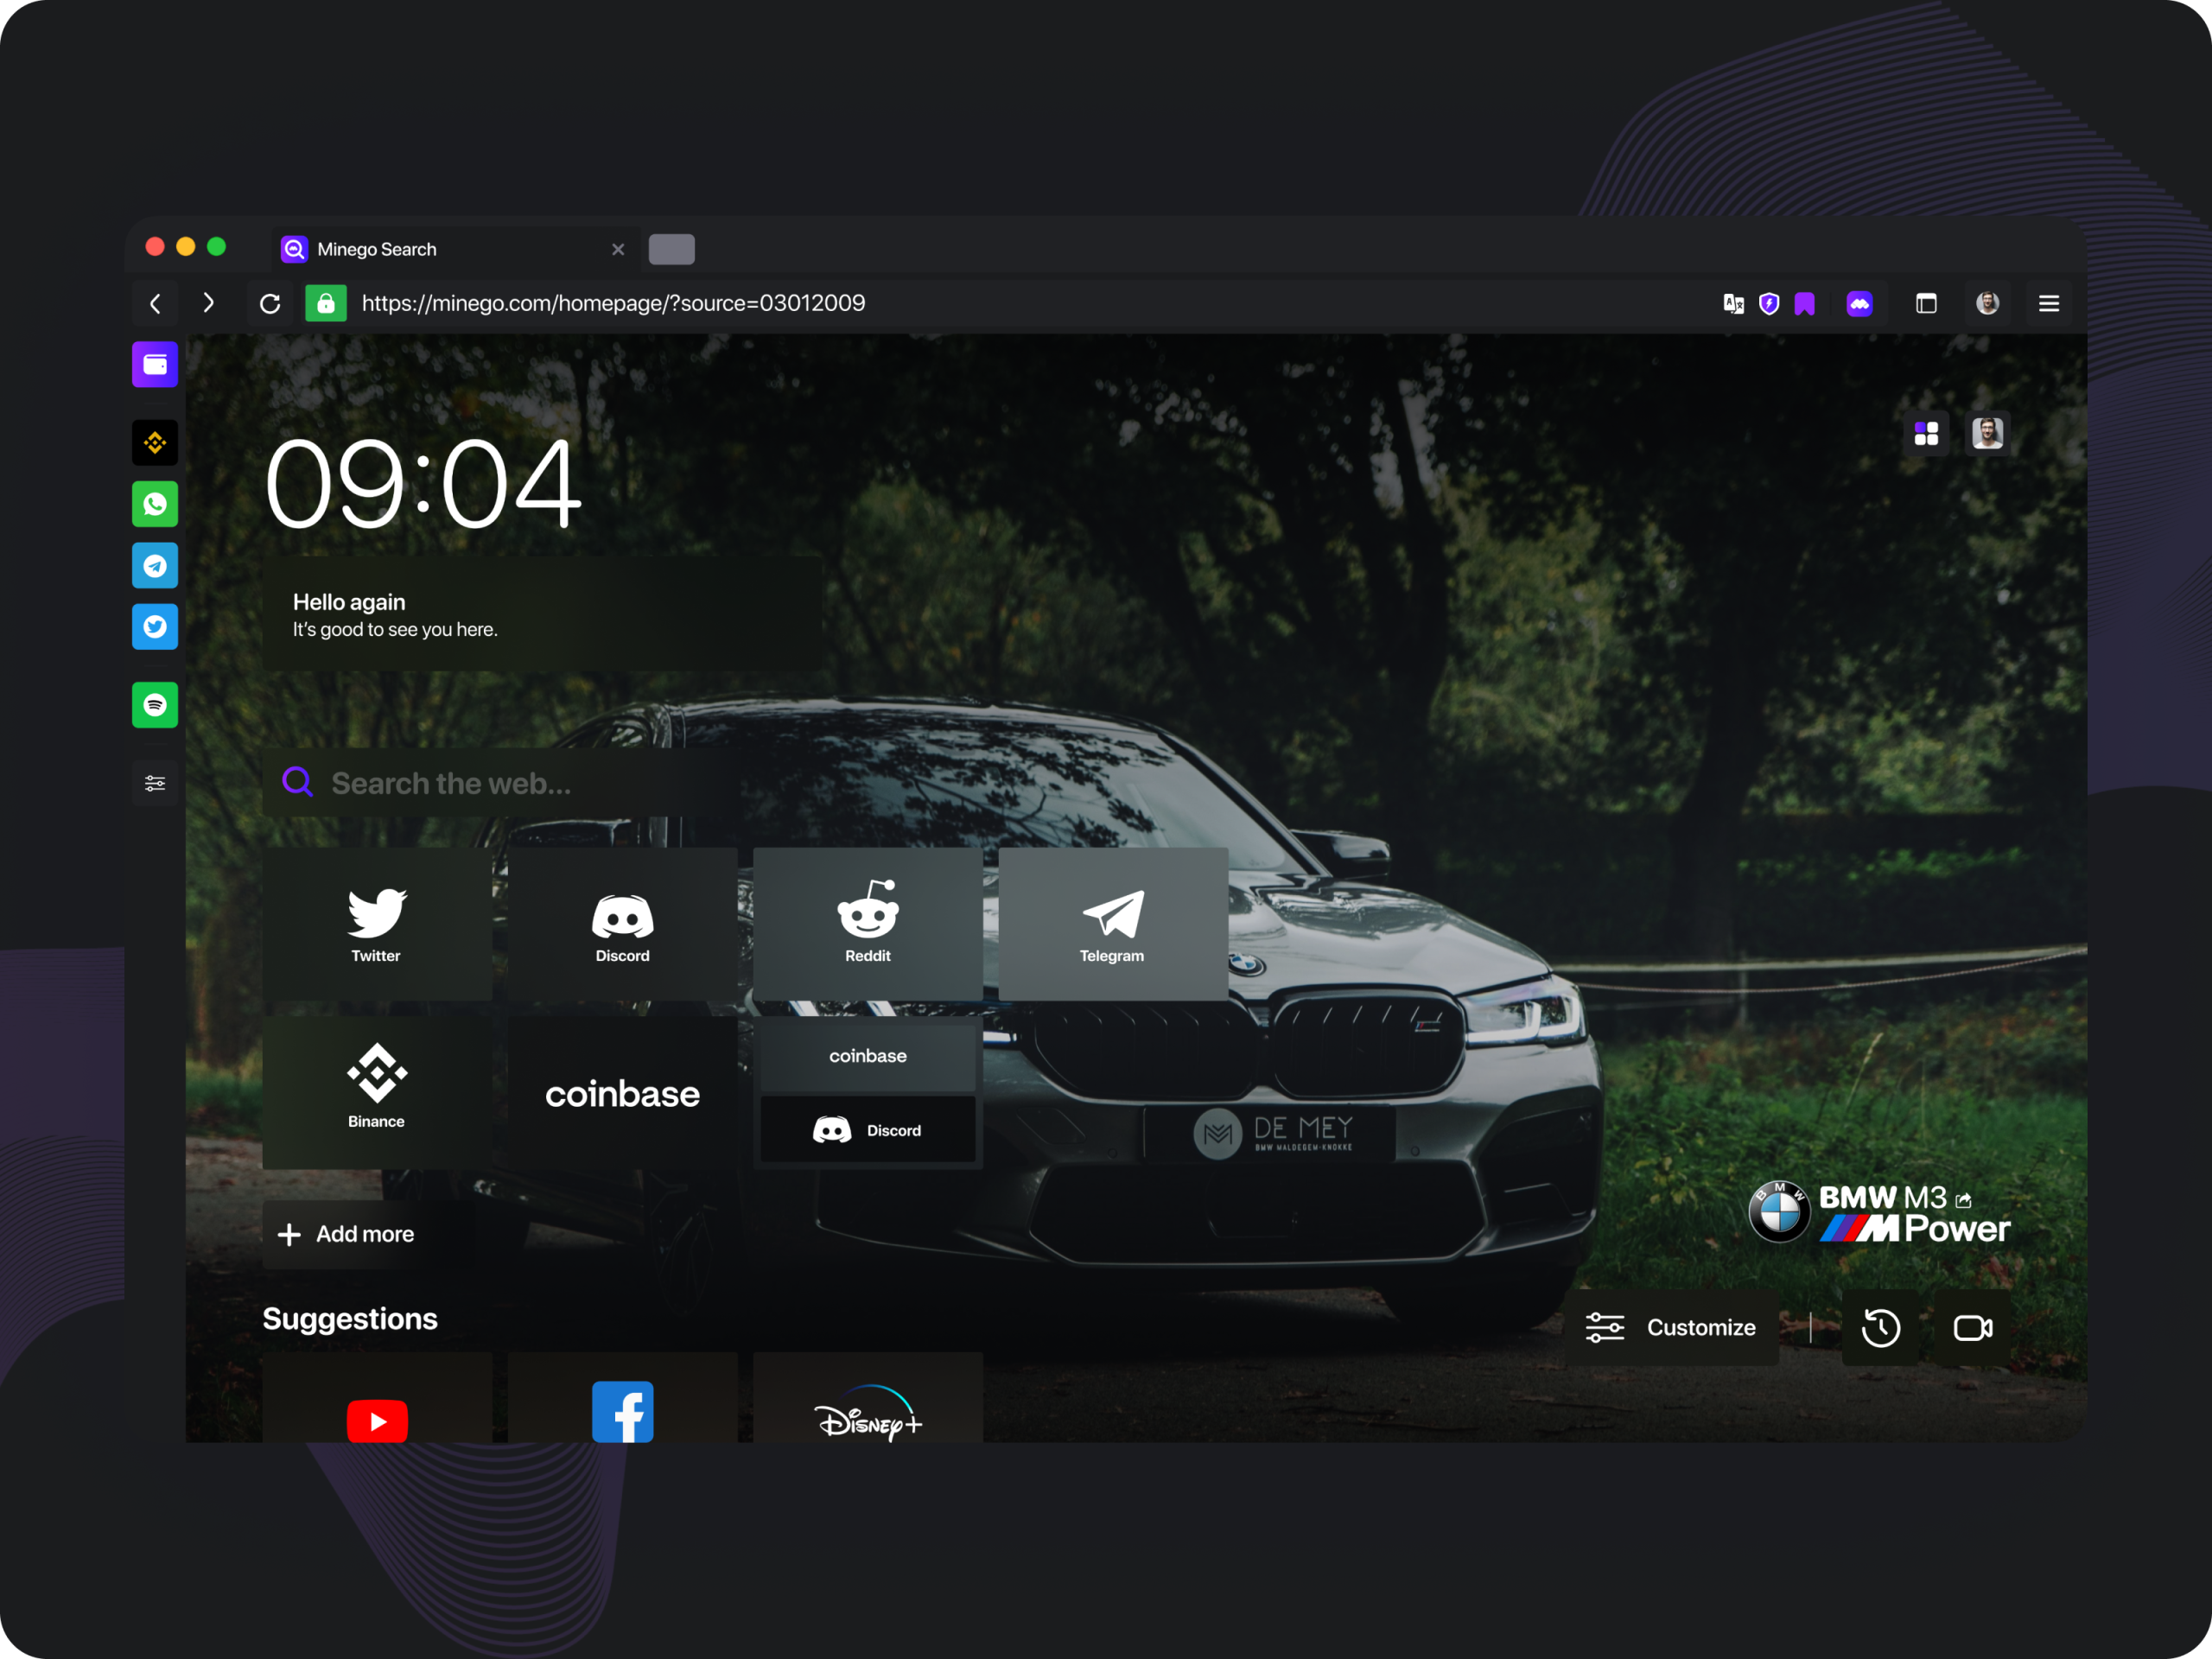Screen dimensions: 2212x1659
Task: Open Twitter from the sidebar
Action: pyautogui.click(x=155, y=626)
